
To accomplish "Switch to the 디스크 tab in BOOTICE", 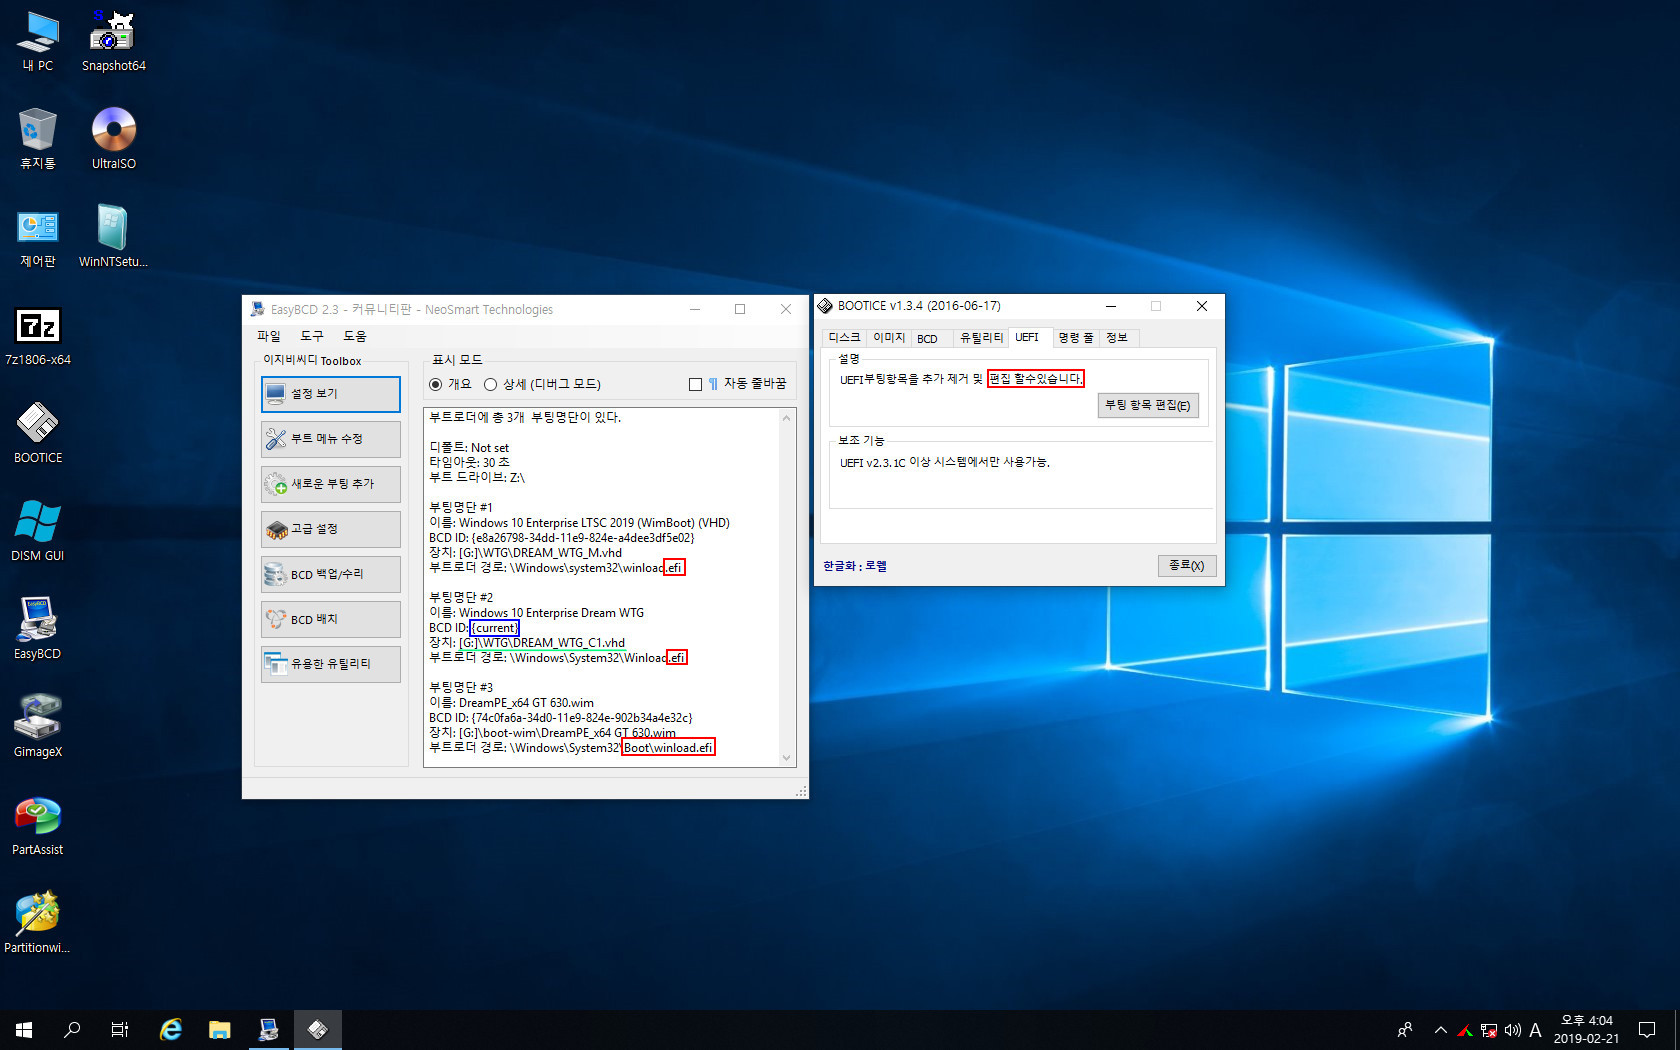I will pyautogui.click(x=844, y=338).
